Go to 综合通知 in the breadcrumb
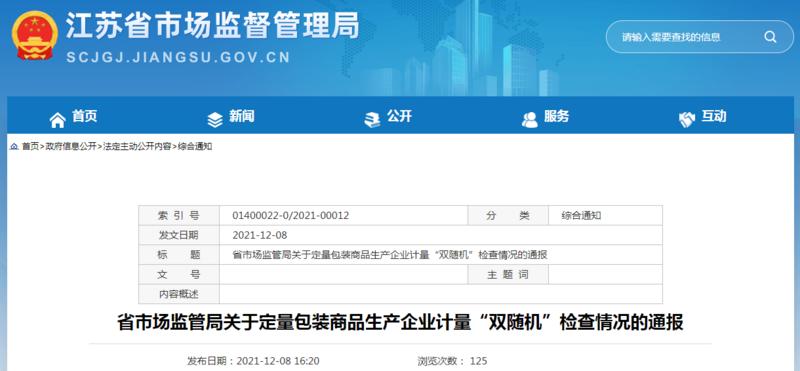 coord(194,147)
